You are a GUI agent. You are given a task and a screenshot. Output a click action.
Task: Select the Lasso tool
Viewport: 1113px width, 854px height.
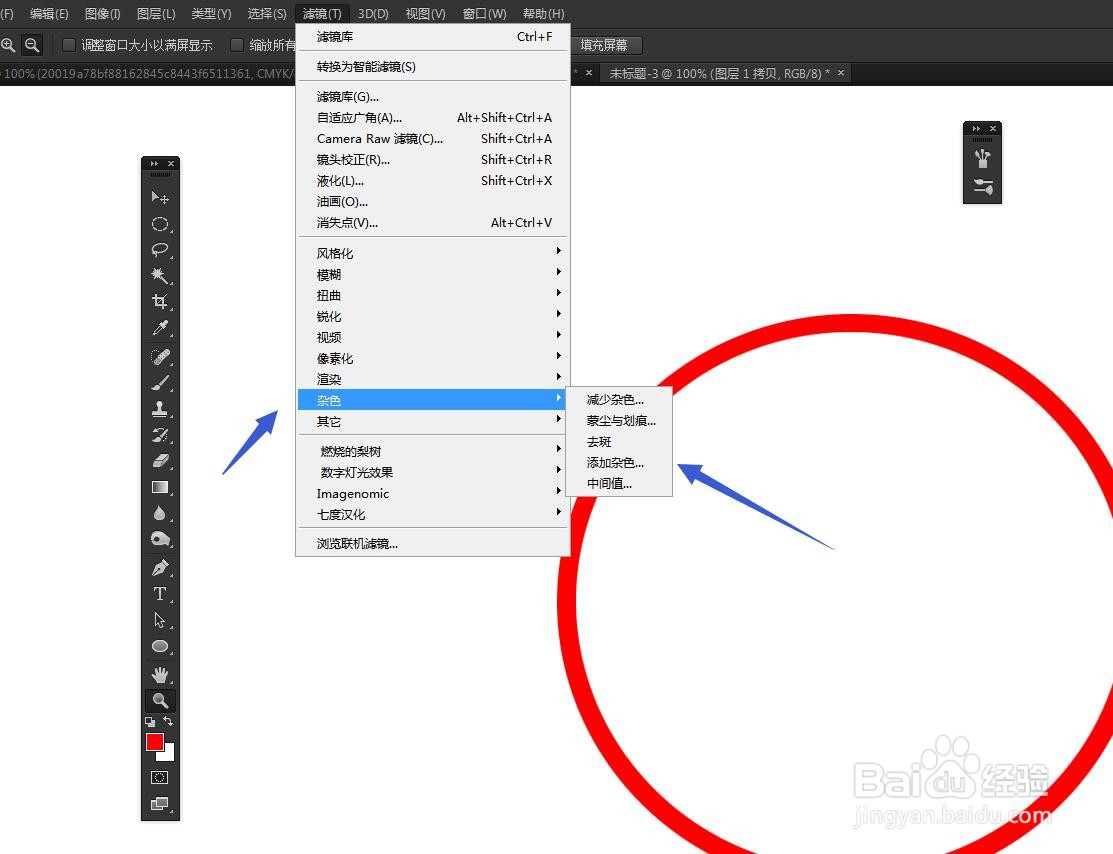click(x=160, y=250)
